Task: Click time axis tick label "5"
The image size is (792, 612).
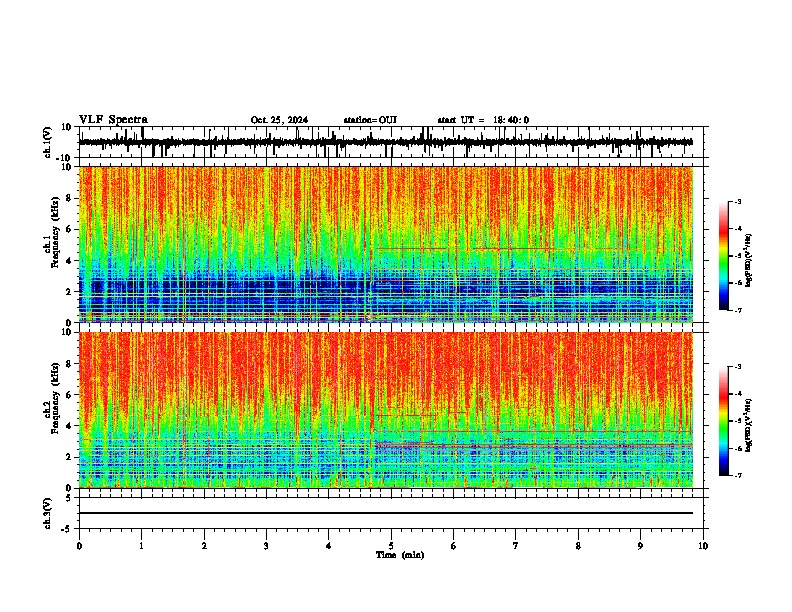Action: pos(391,546)
